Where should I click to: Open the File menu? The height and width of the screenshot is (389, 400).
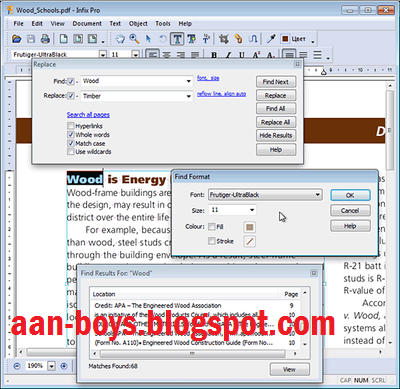pos(18,24)
